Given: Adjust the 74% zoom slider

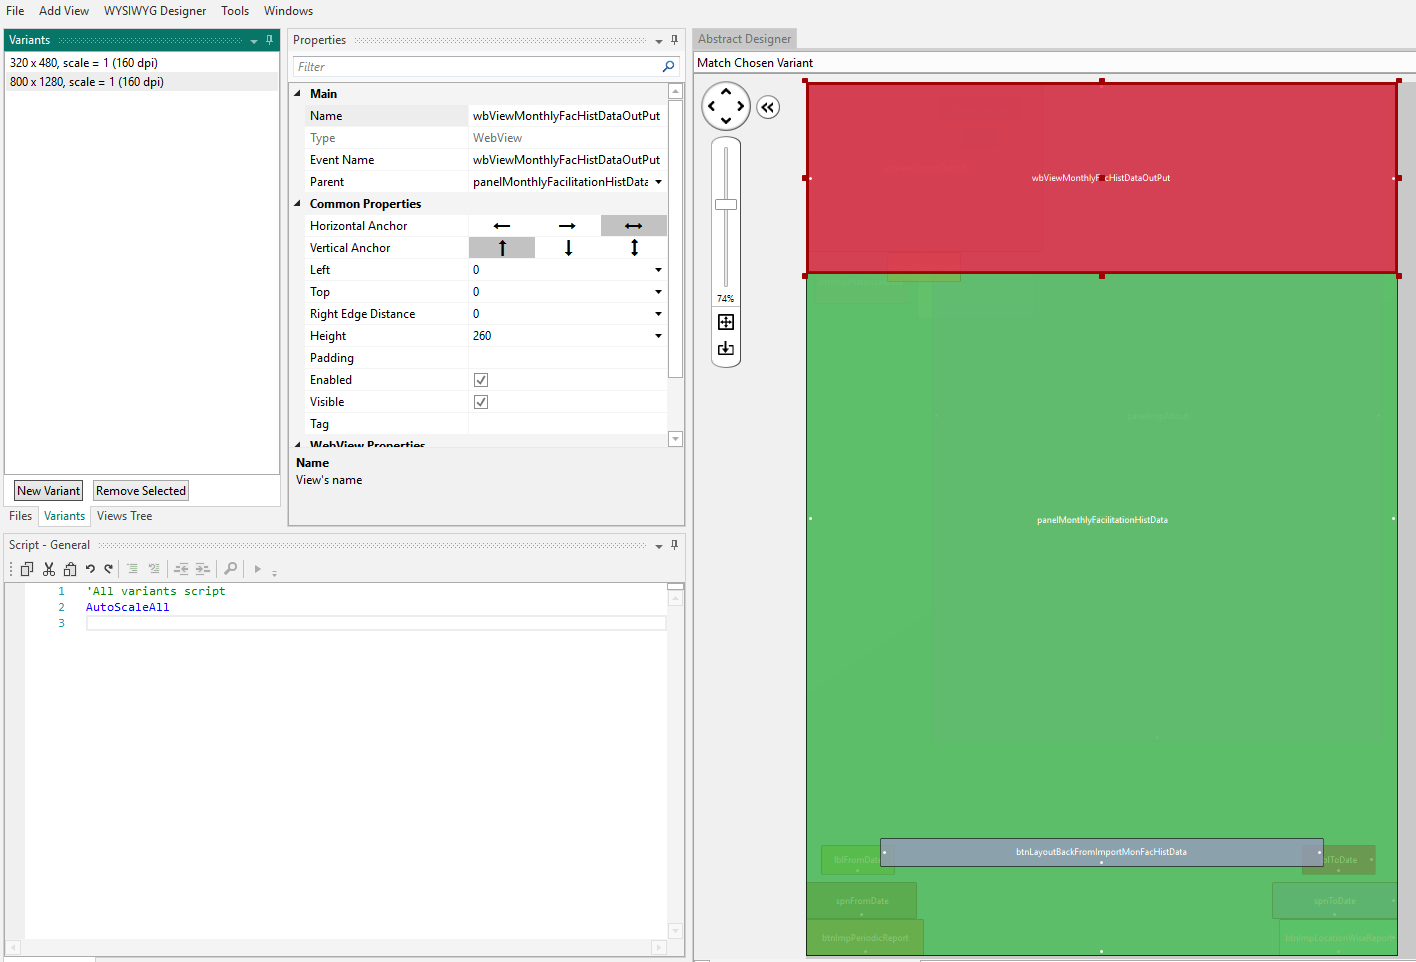Looking at the screenshot, I should (x=725, y=205).
